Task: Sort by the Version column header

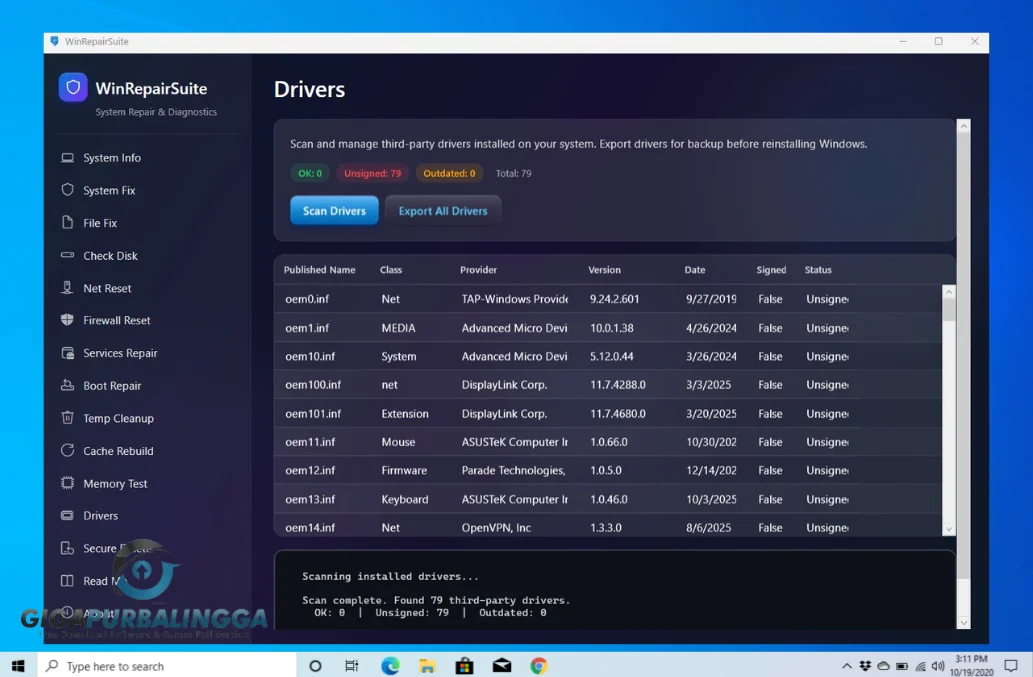Action: (x=604, y=270)
